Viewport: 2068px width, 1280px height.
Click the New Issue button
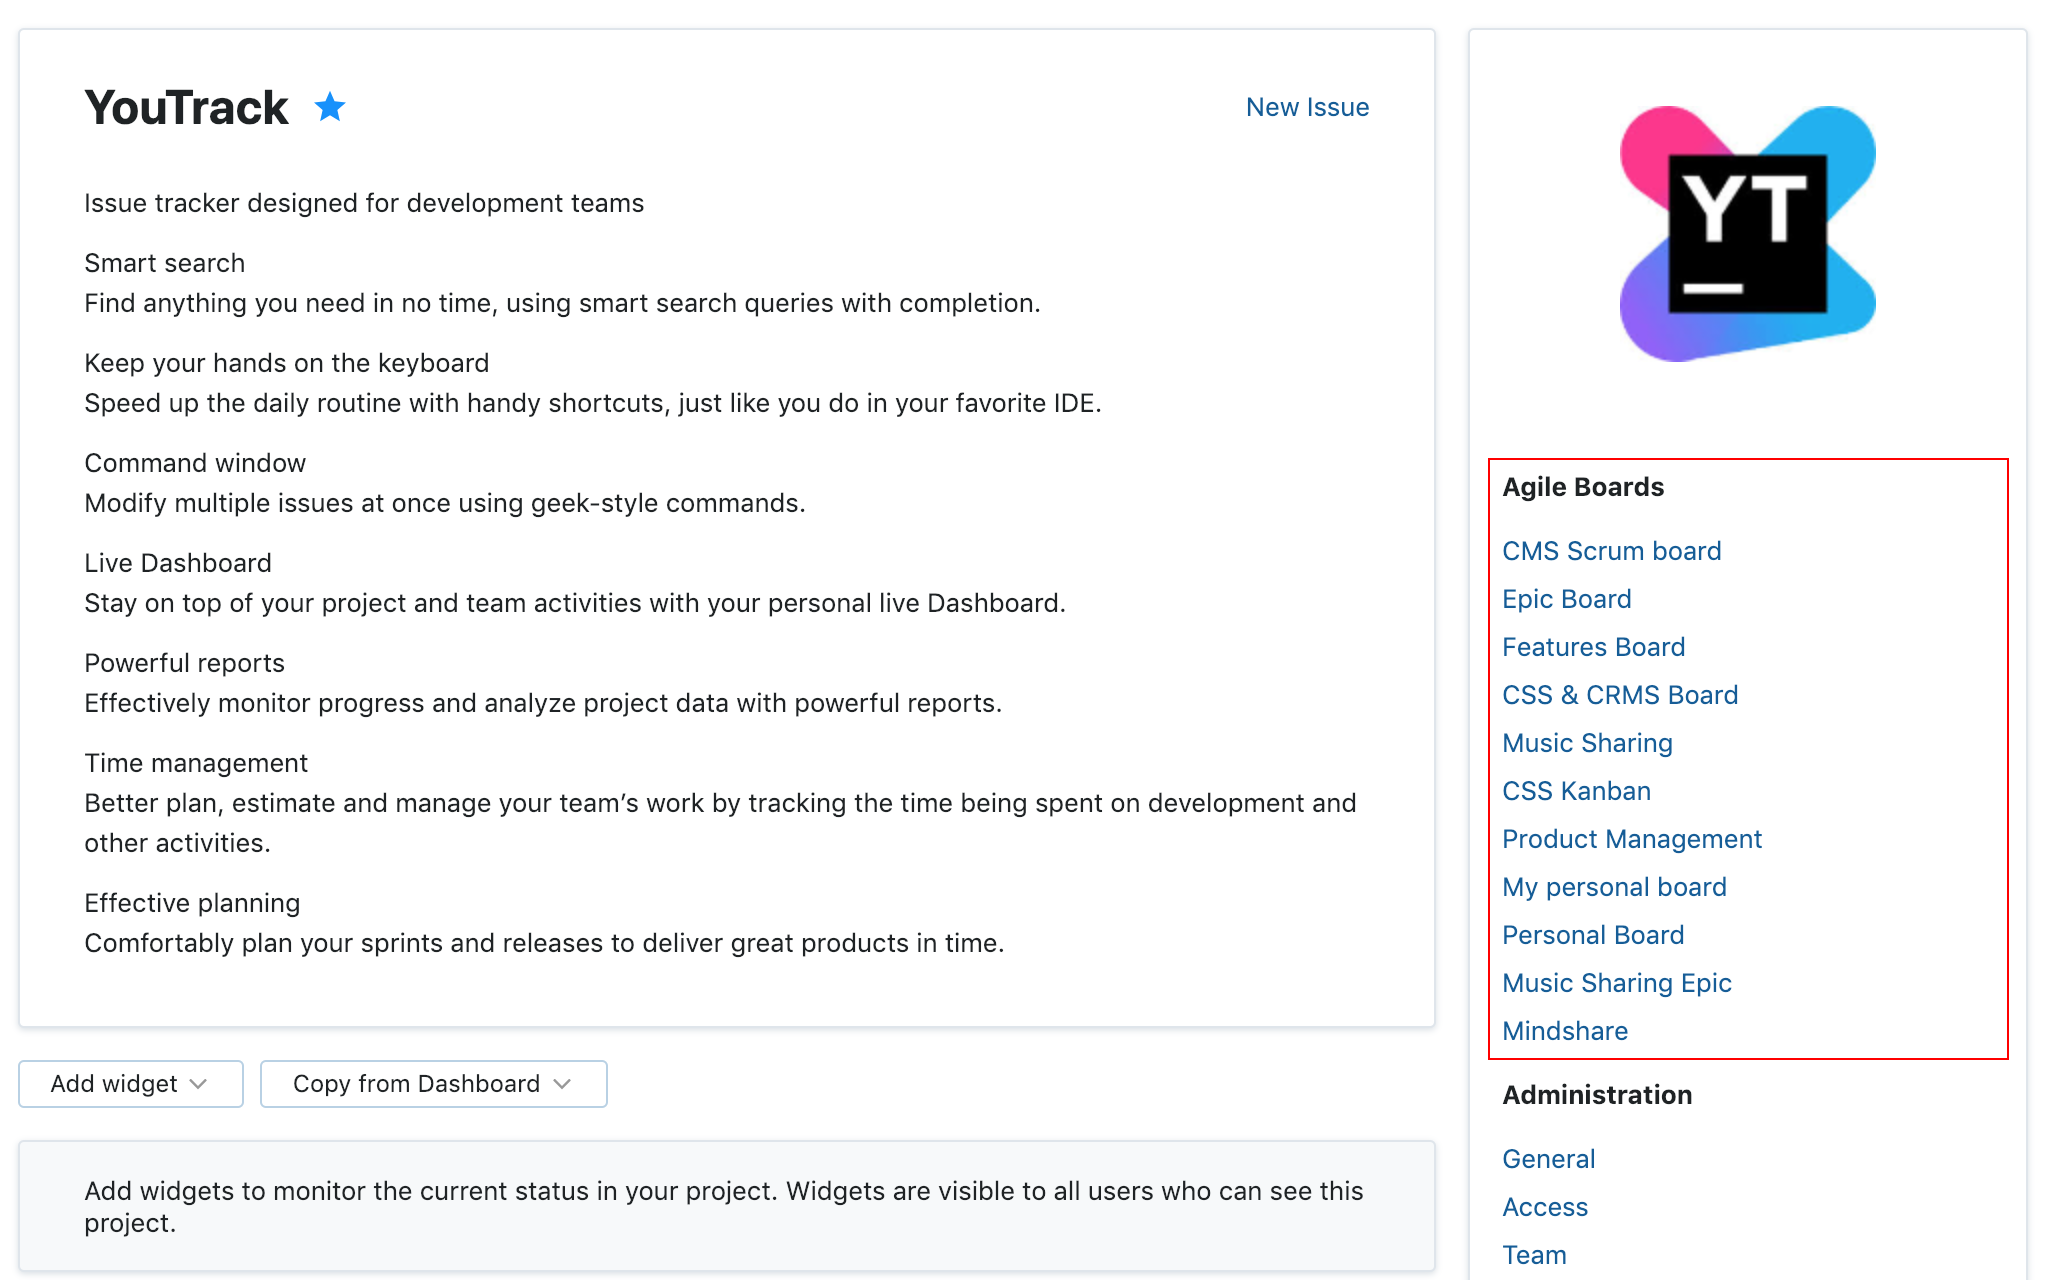click(x=1307, y=106)
